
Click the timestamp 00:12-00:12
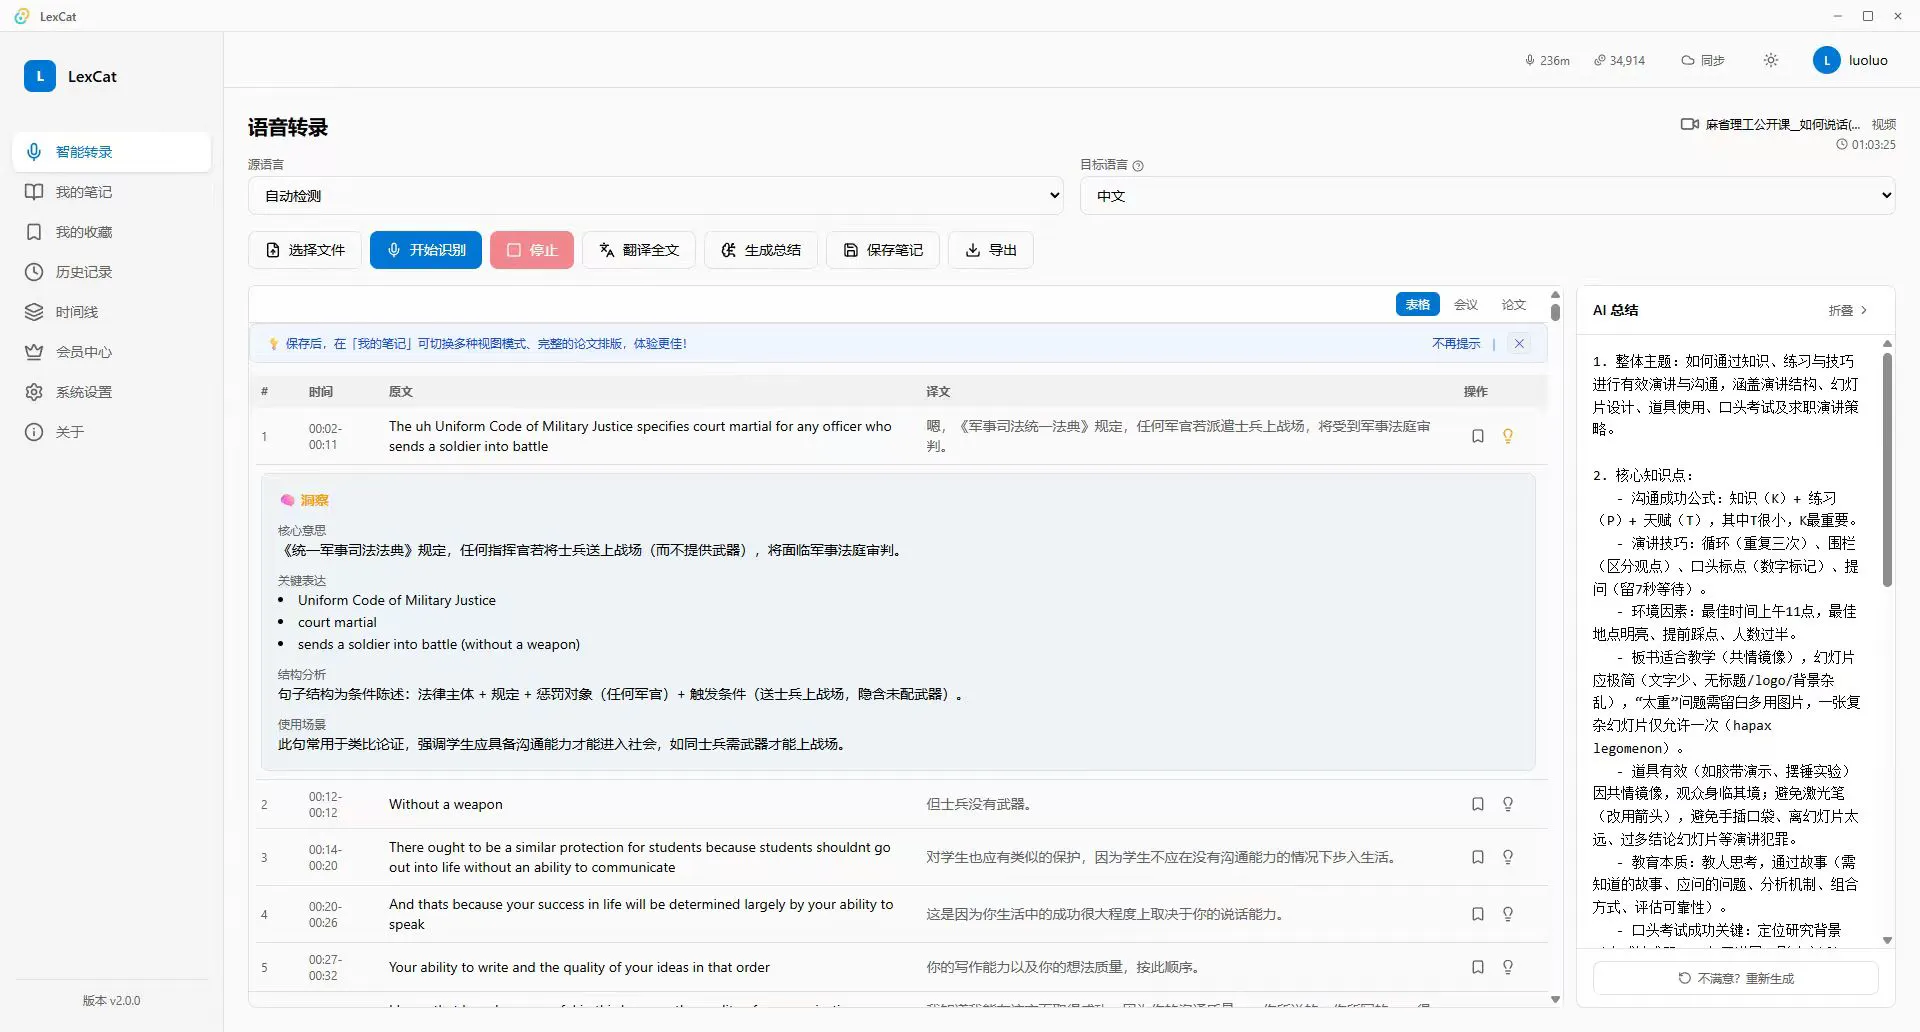coord(324,805)
